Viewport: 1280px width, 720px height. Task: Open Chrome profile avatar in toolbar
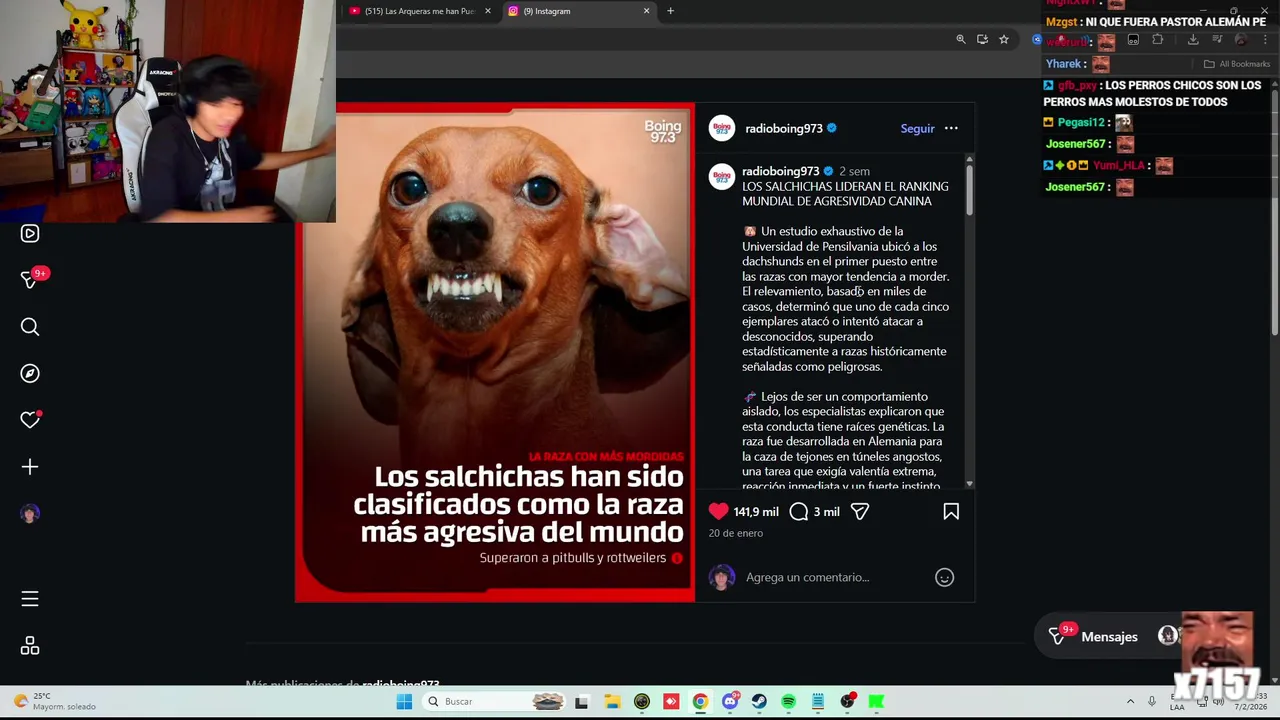click(1241, 39)
